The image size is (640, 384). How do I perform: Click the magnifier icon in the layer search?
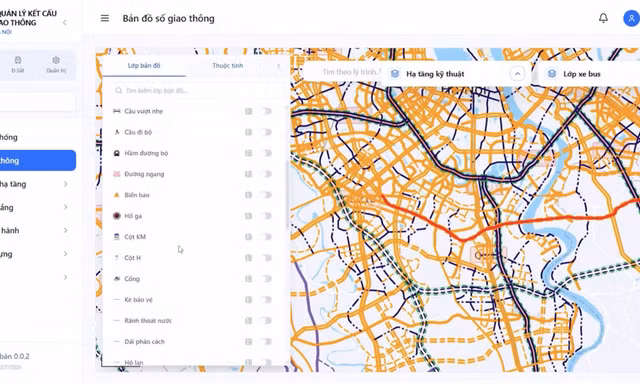click(x=118, y=91)
